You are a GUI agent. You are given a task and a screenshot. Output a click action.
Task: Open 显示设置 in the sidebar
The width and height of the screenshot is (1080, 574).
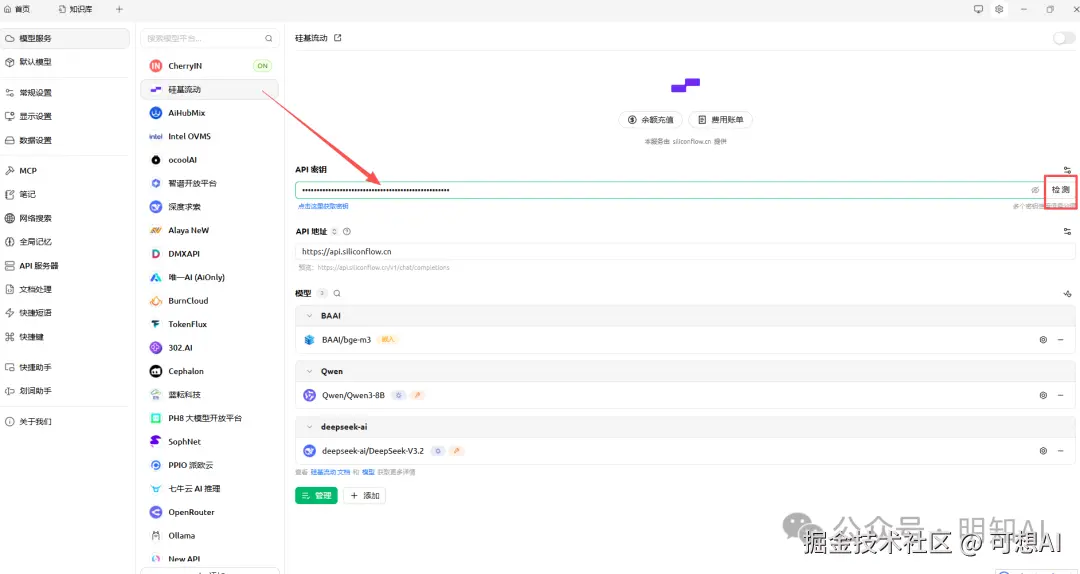[x=65, y=116]
